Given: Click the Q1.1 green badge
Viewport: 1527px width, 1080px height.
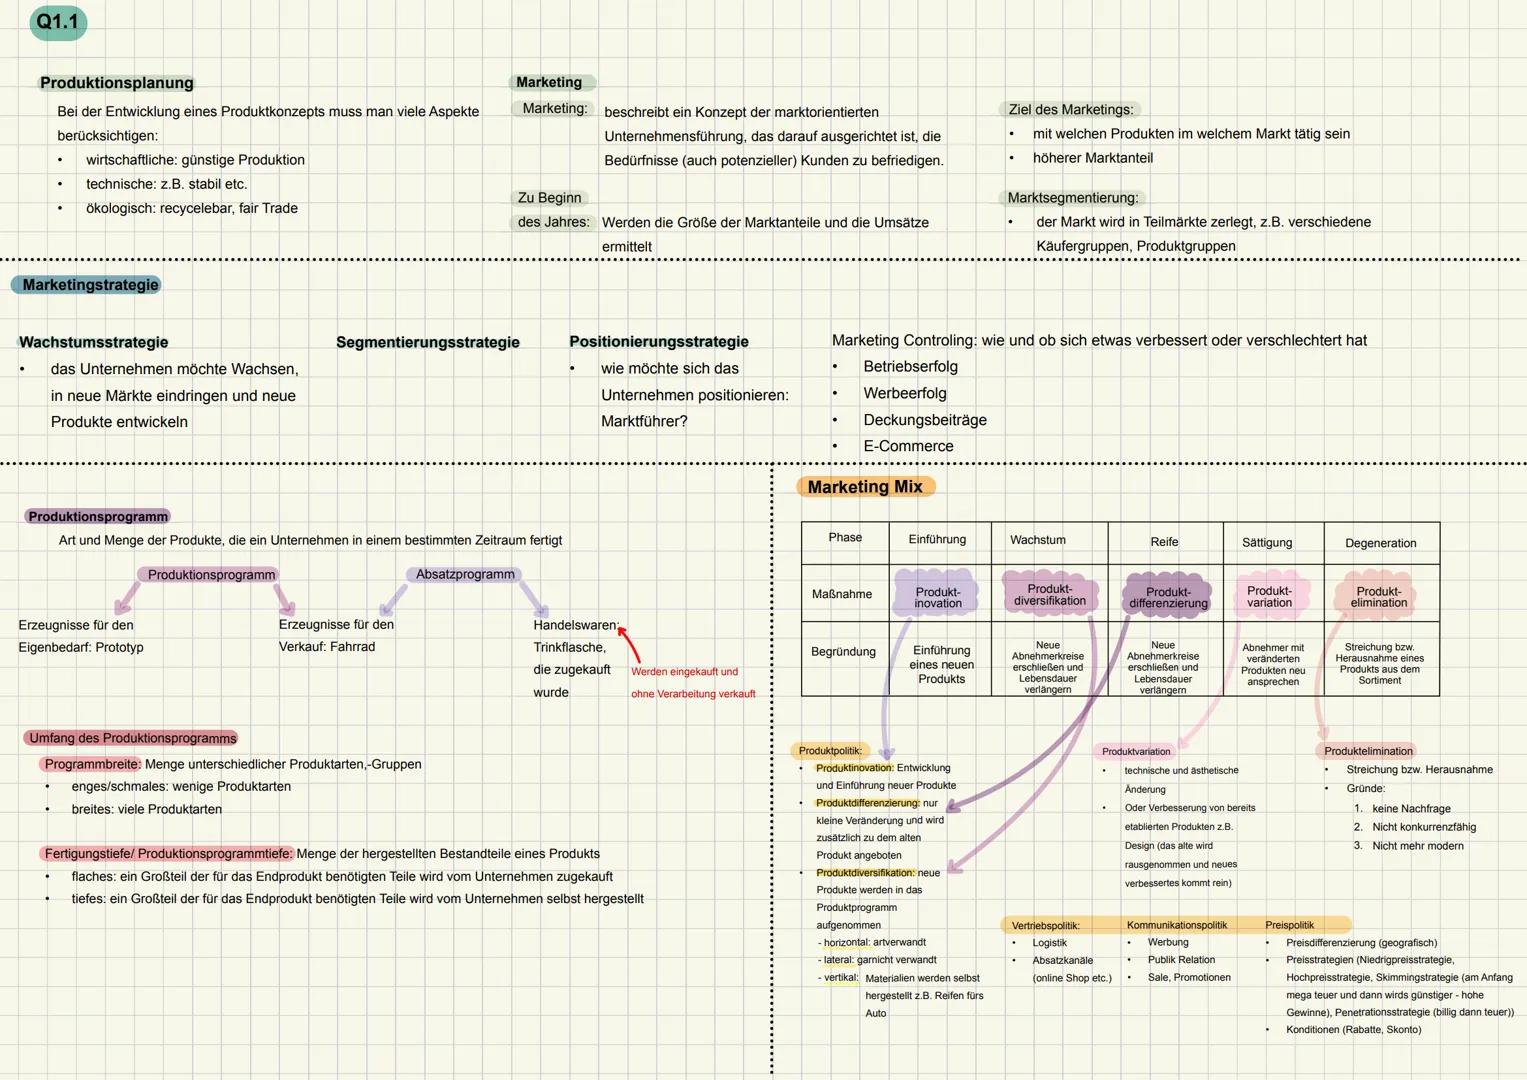Looking at the screenshot, I should (x=58, y=22).
